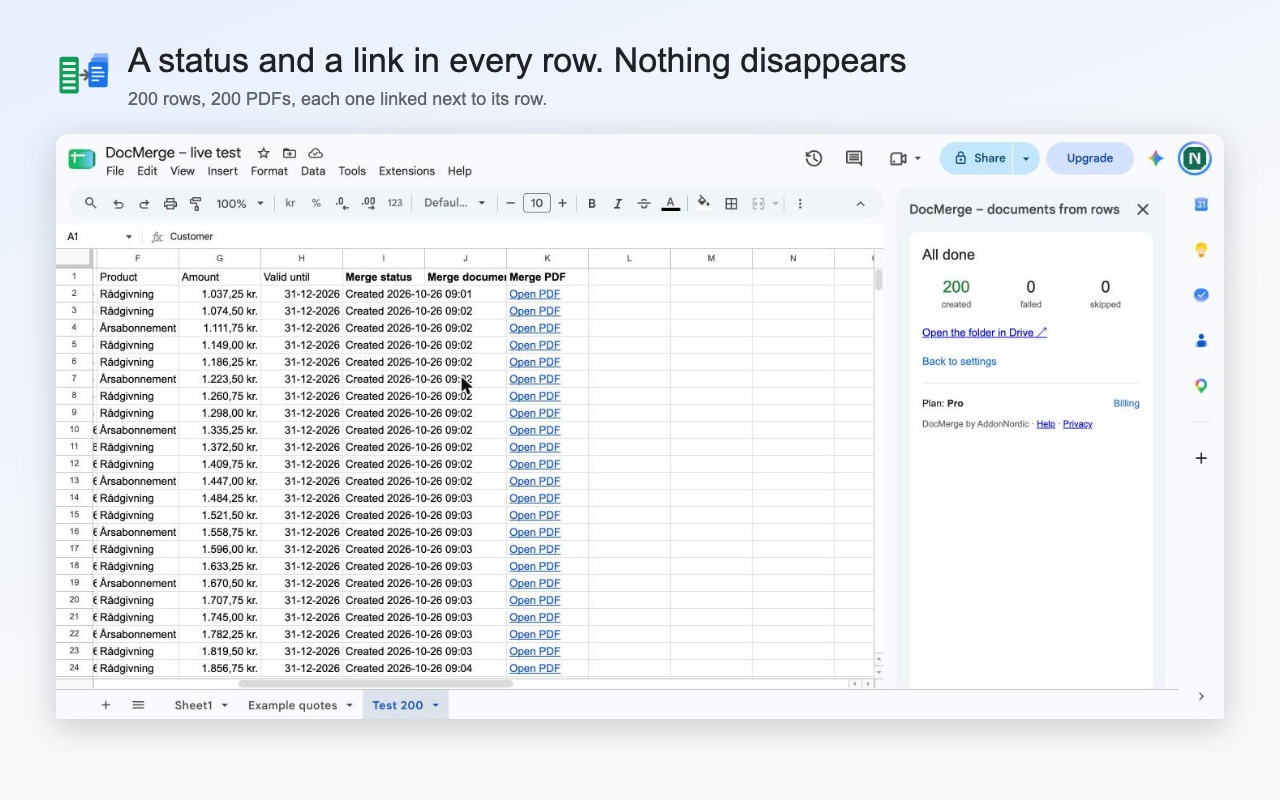Screen dimensions: 1280x800
Task: Open the font Default dropdown
Action: click(x=455, y=203)
